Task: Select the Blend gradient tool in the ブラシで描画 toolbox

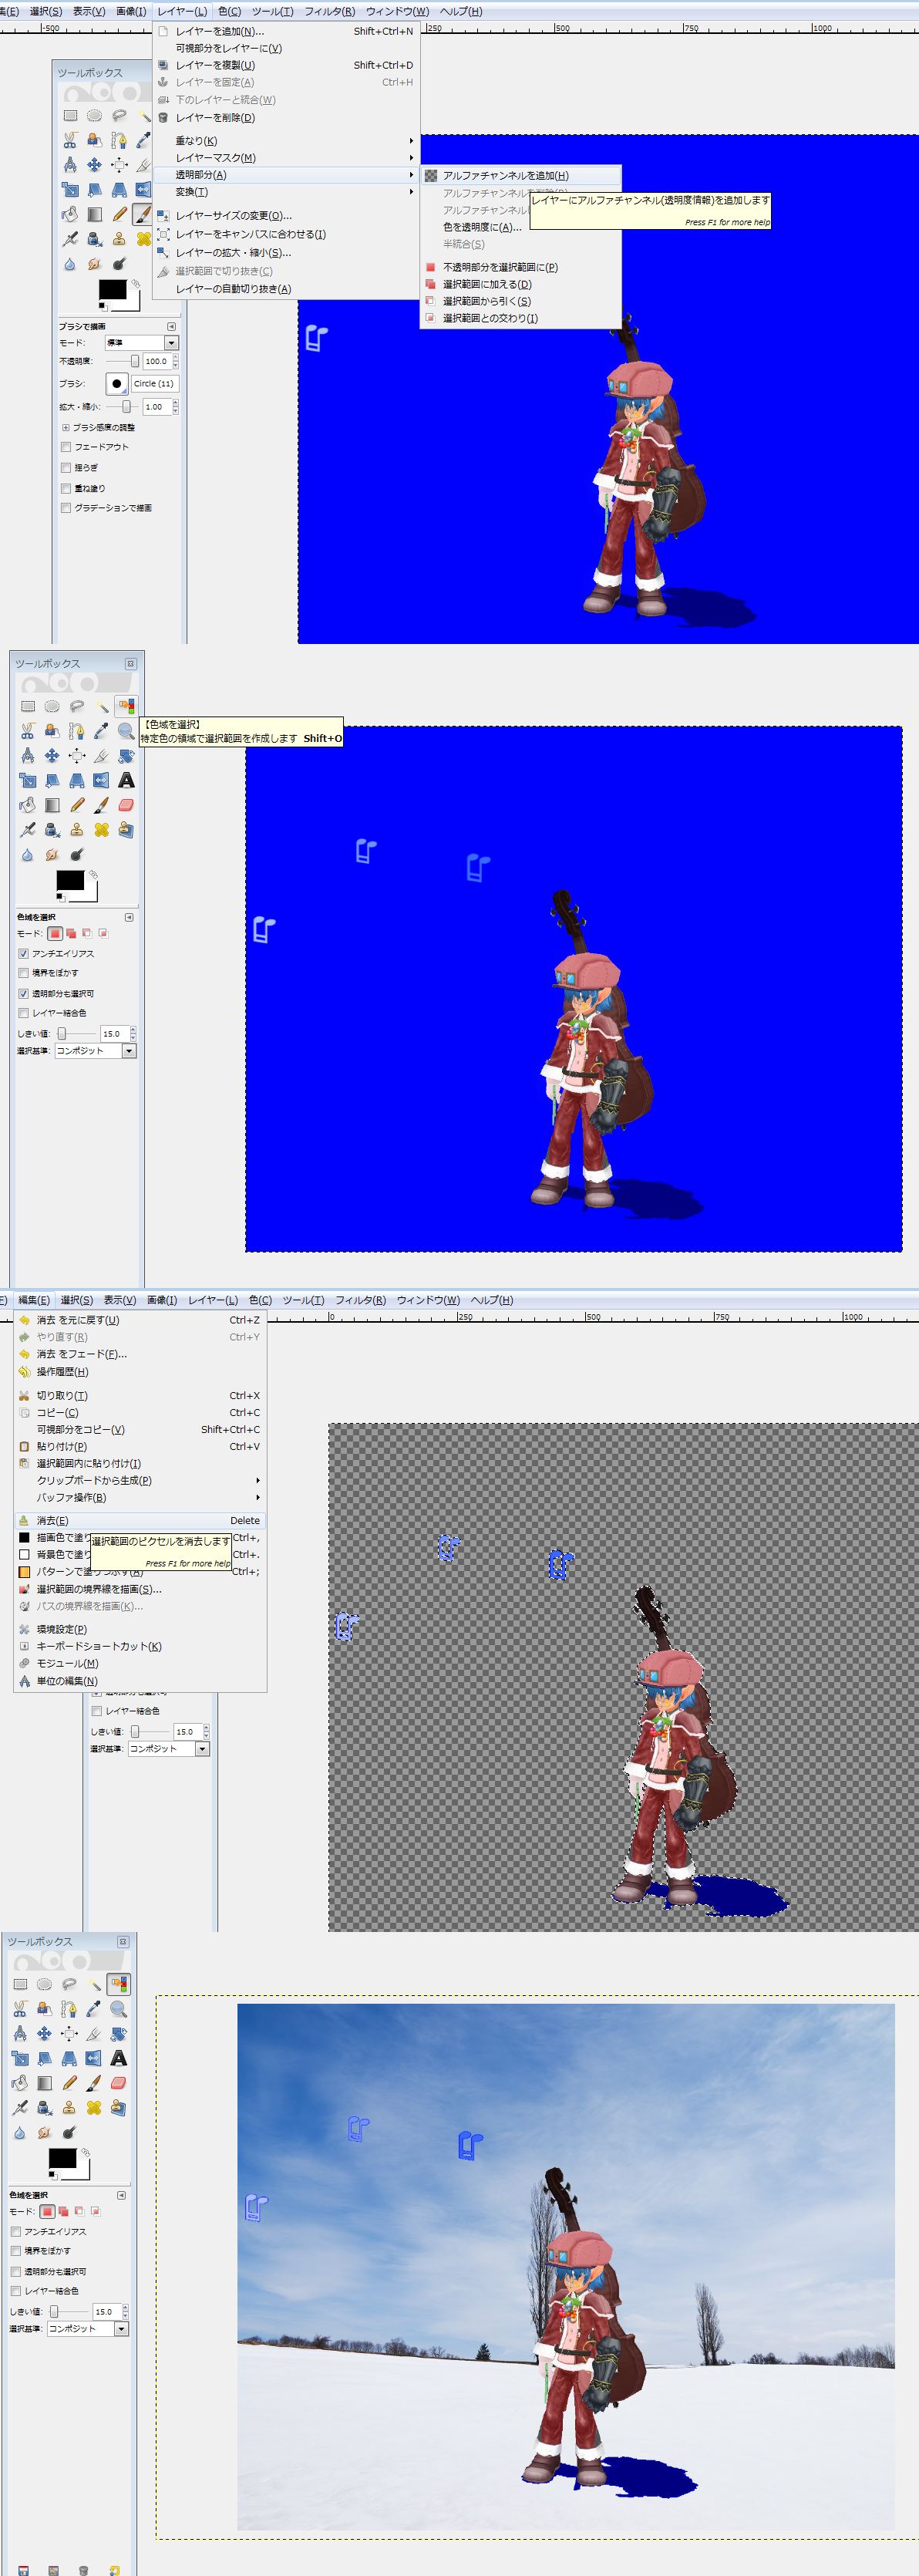Action: tap(94, 214)
